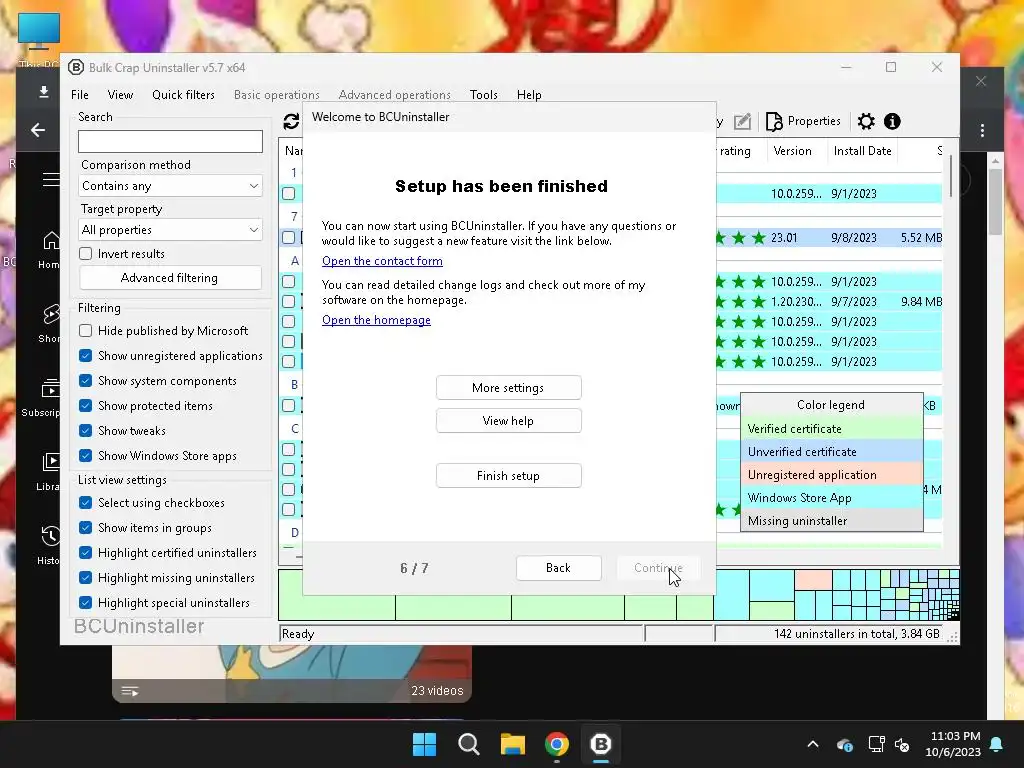Open the Help menu
The image size is (1024, 768).
tap(529, 95)
